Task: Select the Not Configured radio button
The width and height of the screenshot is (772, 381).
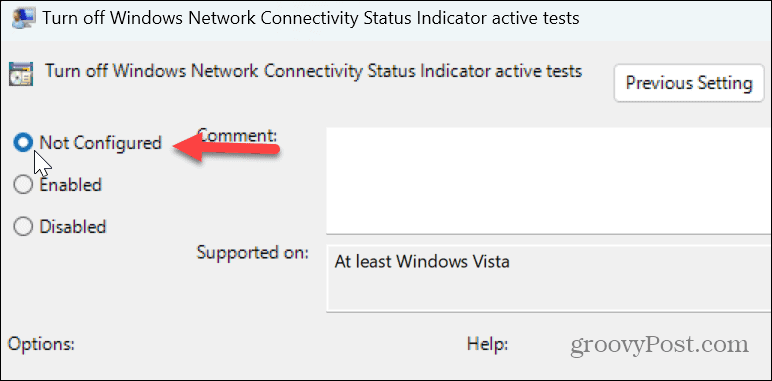Action: click(x=23, y=143)
